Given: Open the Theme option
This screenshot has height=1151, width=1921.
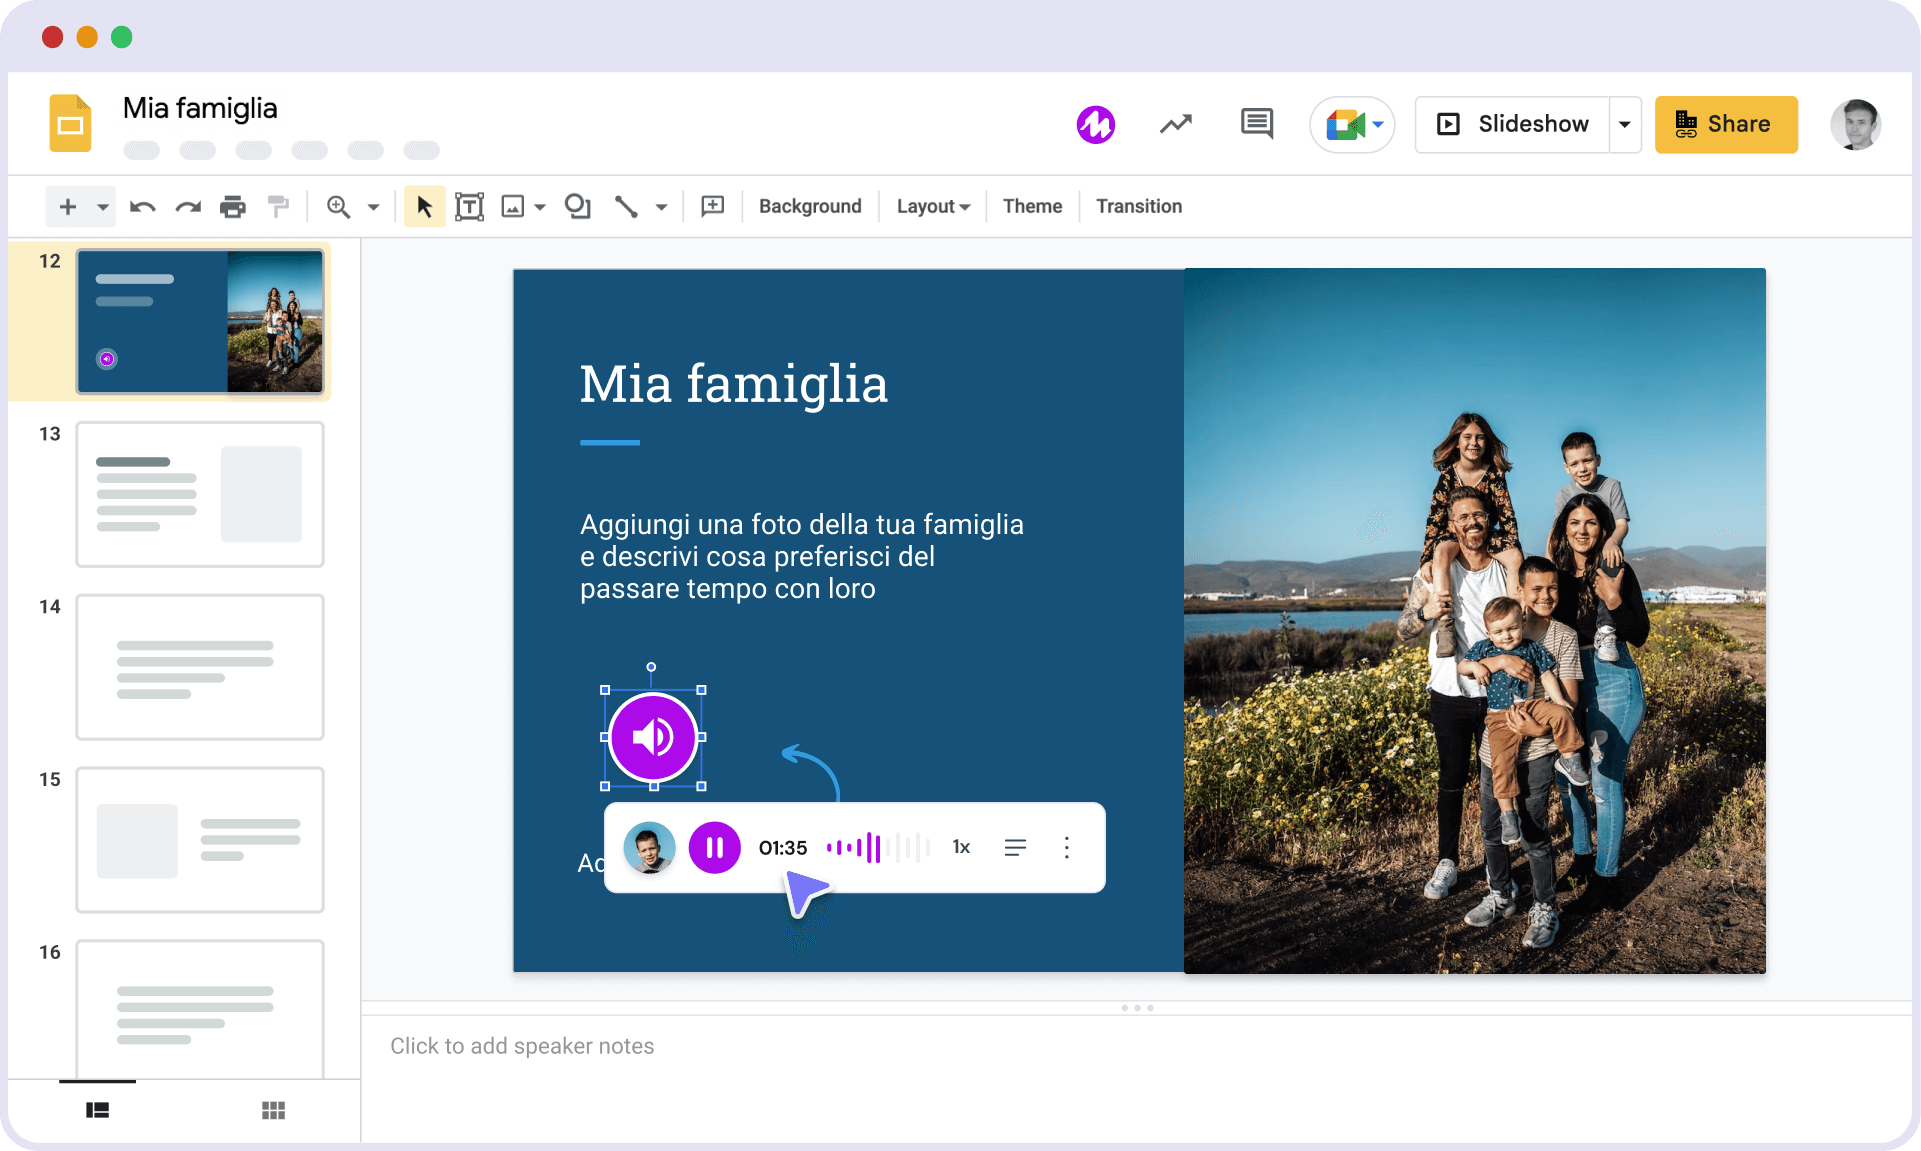Looking at the screenshot, I should pyautogui.click(x=1032, y=207).
